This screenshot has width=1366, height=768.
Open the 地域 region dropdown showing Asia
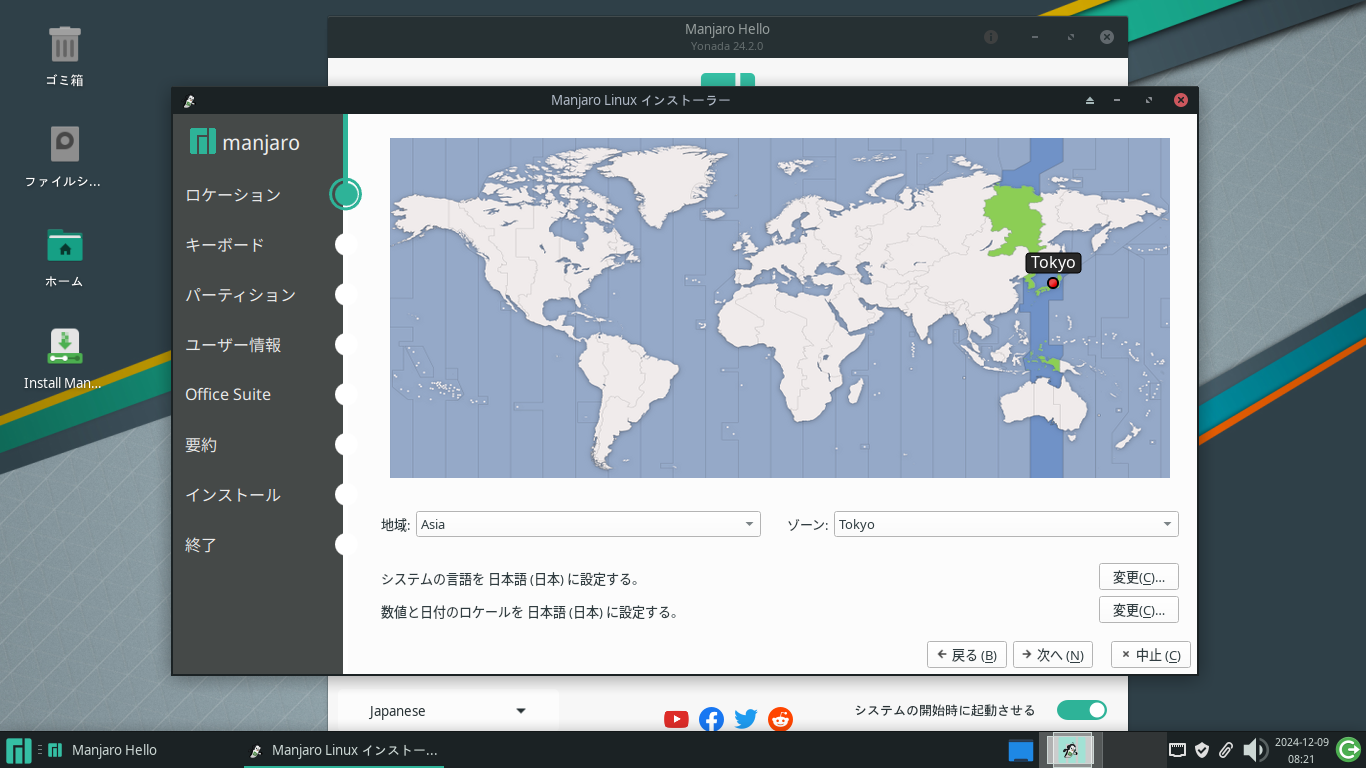pyautogui.click(x=588, y=524)
